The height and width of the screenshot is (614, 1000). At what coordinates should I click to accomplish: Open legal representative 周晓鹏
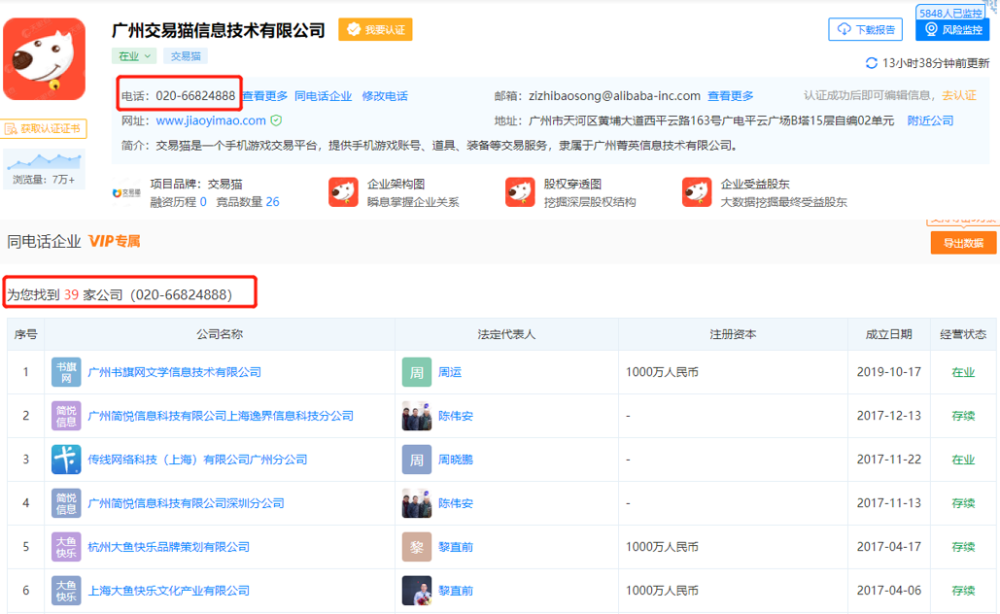pyautogui.click(x=455, y=460)
